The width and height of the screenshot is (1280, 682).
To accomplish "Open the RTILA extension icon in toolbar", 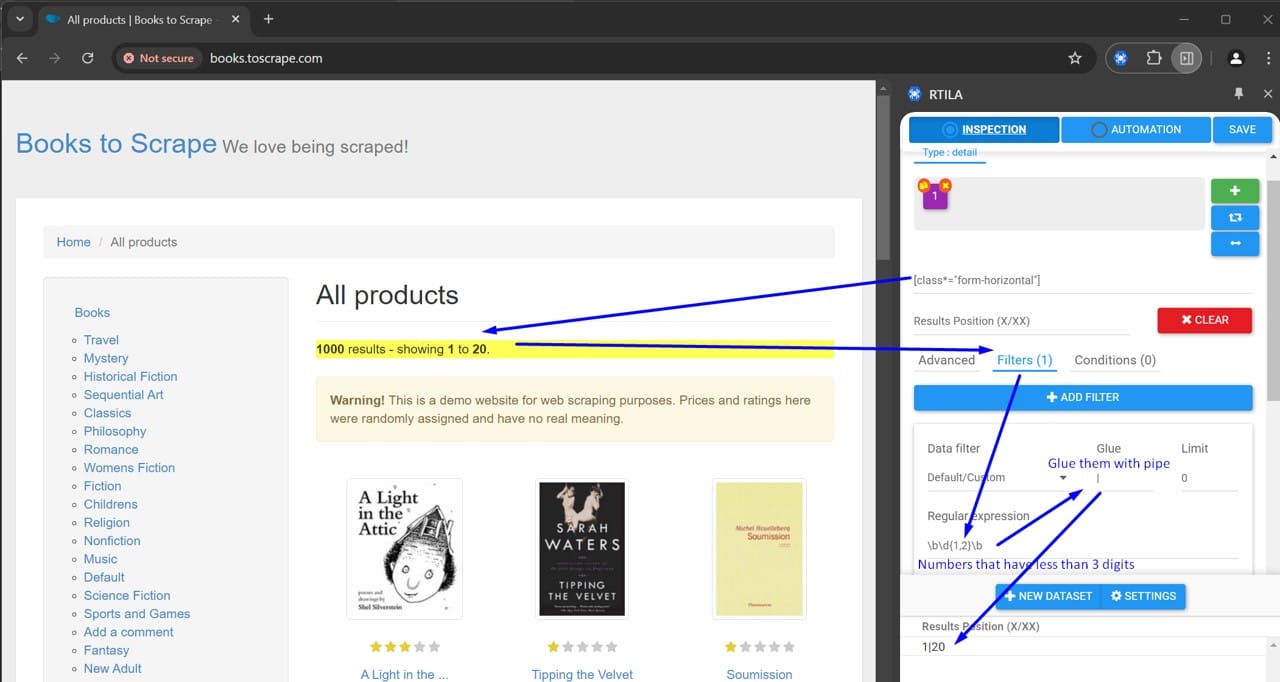I will pyautogui.click(x=1121, y=58).
